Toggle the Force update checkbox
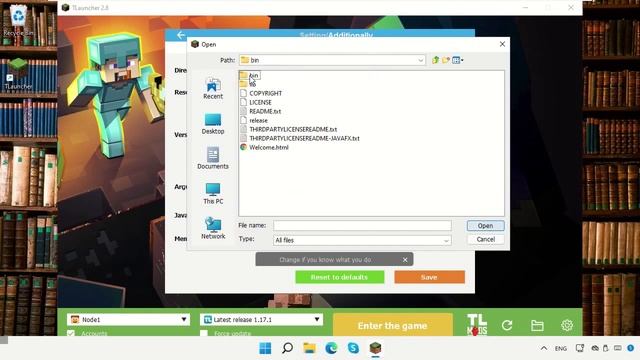The height and width of the screenshot is (360, 640). pyautogui.click(x=204, y=333)
